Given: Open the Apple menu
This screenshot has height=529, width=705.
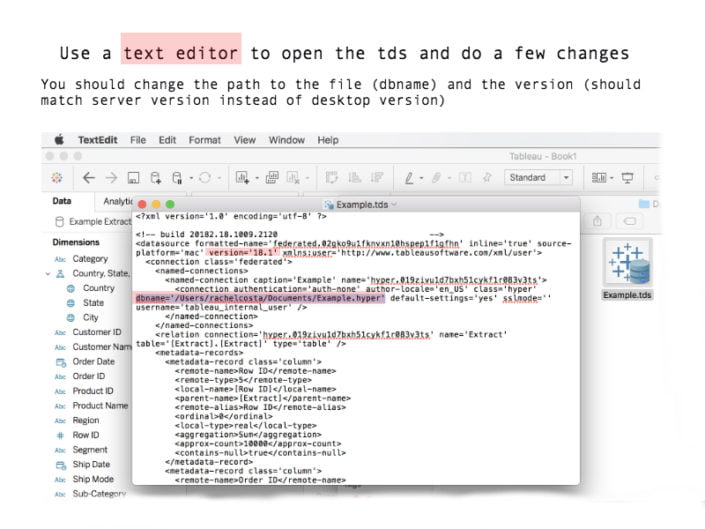Looking at the screenshot, I should (58, 140).
